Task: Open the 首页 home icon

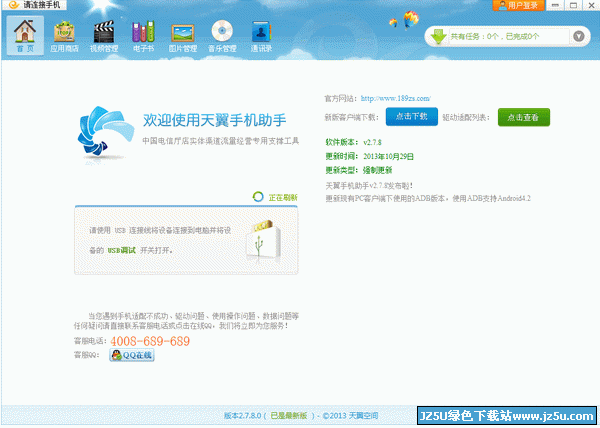Action: click(25, 36)
